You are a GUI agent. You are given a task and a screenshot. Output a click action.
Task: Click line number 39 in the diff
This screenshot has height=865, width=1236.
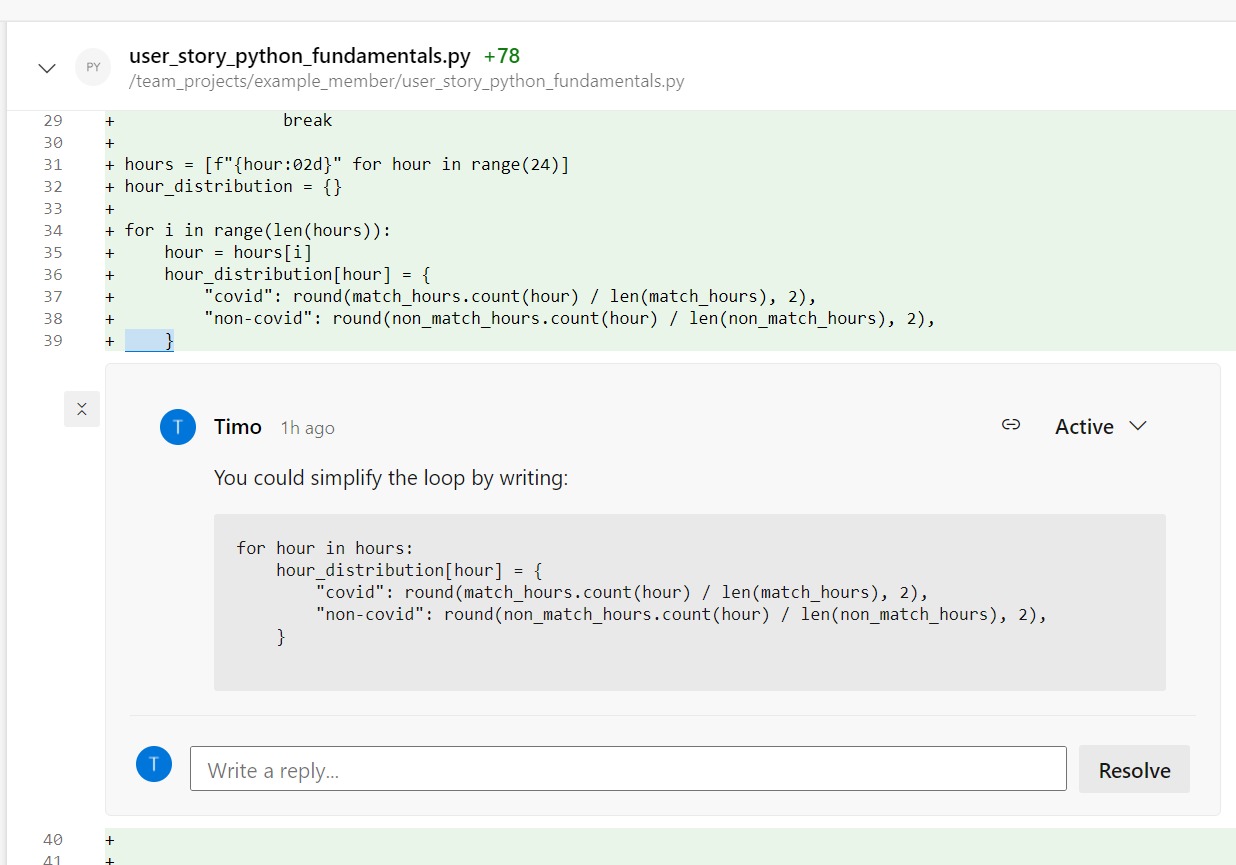53,340
